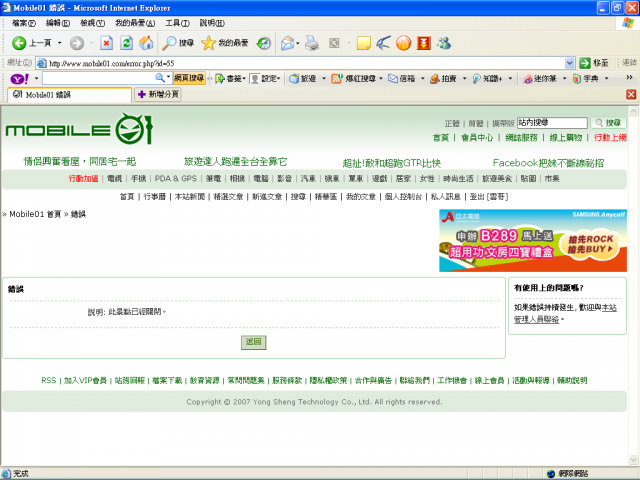Screen dimensions: 640x480
Task: Expand the address bar URL dropdown
Action: coord(569,63)
